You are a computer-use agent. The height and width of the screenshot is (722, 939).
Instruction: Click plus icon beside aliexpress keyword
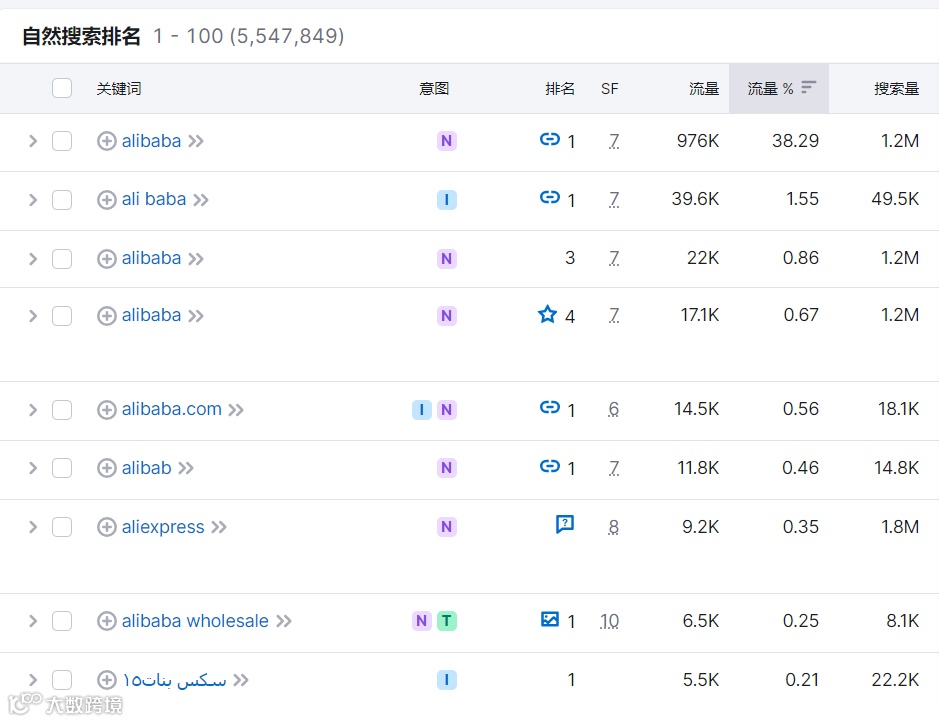coord(107,527)
